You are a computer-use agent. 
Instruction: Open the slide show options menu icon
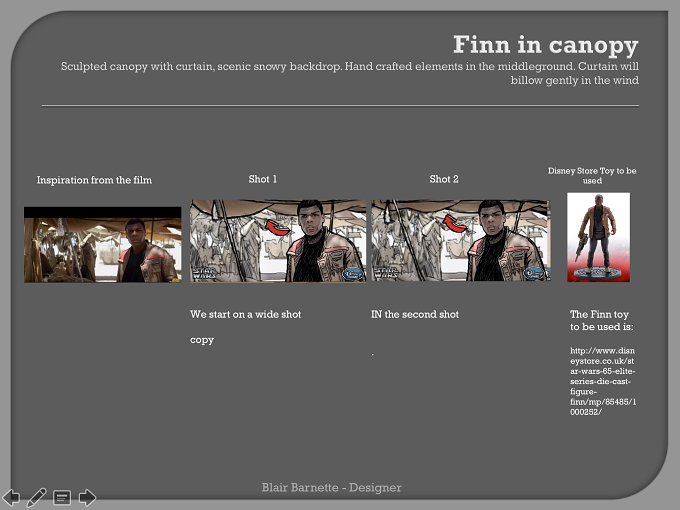point(62,497)
